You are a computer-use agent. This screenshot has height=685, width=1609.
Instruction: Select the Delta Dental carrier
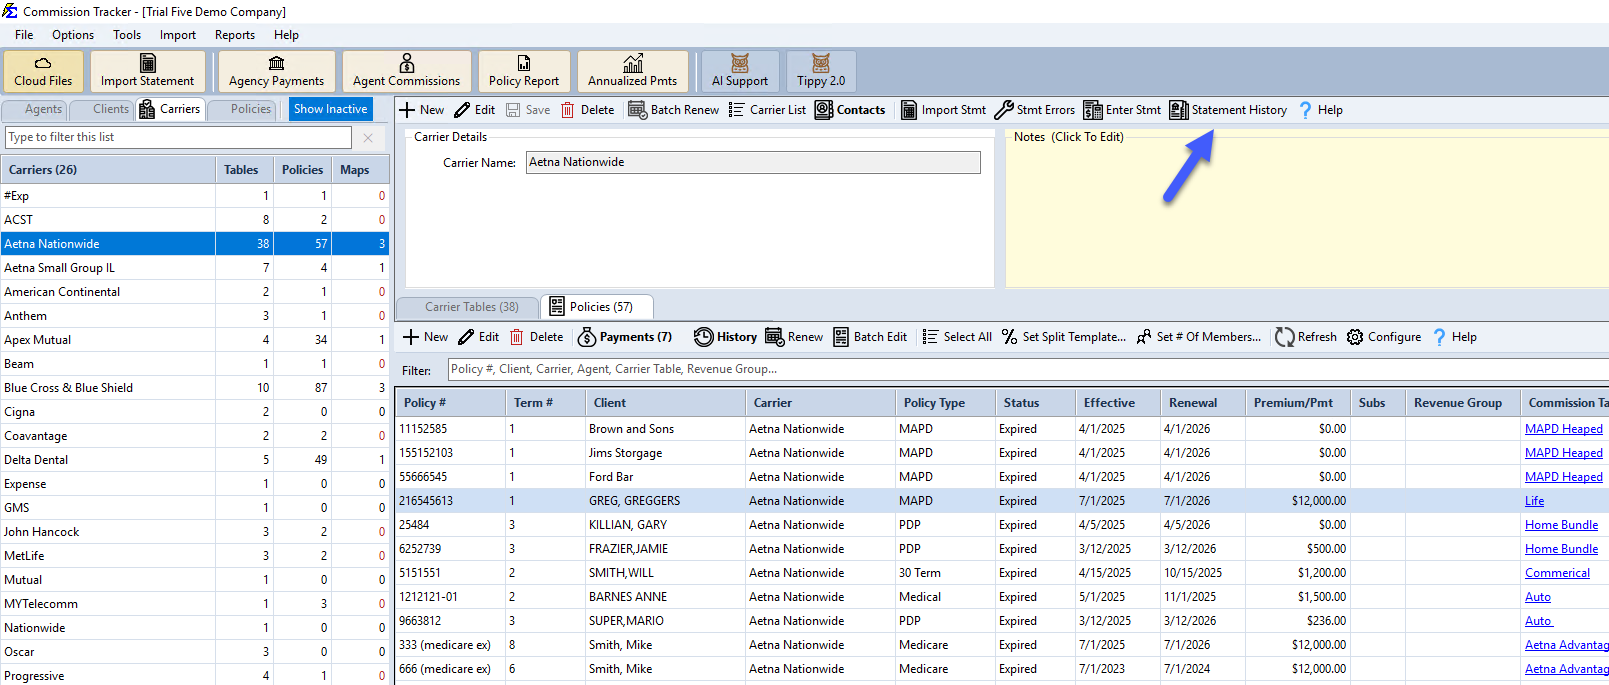point(195,460)
